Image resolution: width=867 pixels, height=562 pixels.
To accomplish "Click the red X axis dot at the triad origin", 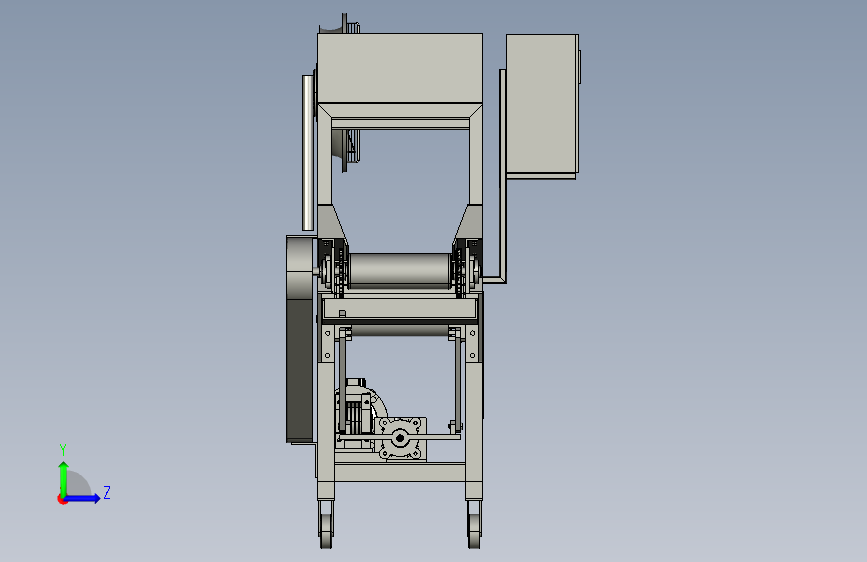I will pyautogui.click(x=62, y=499).
